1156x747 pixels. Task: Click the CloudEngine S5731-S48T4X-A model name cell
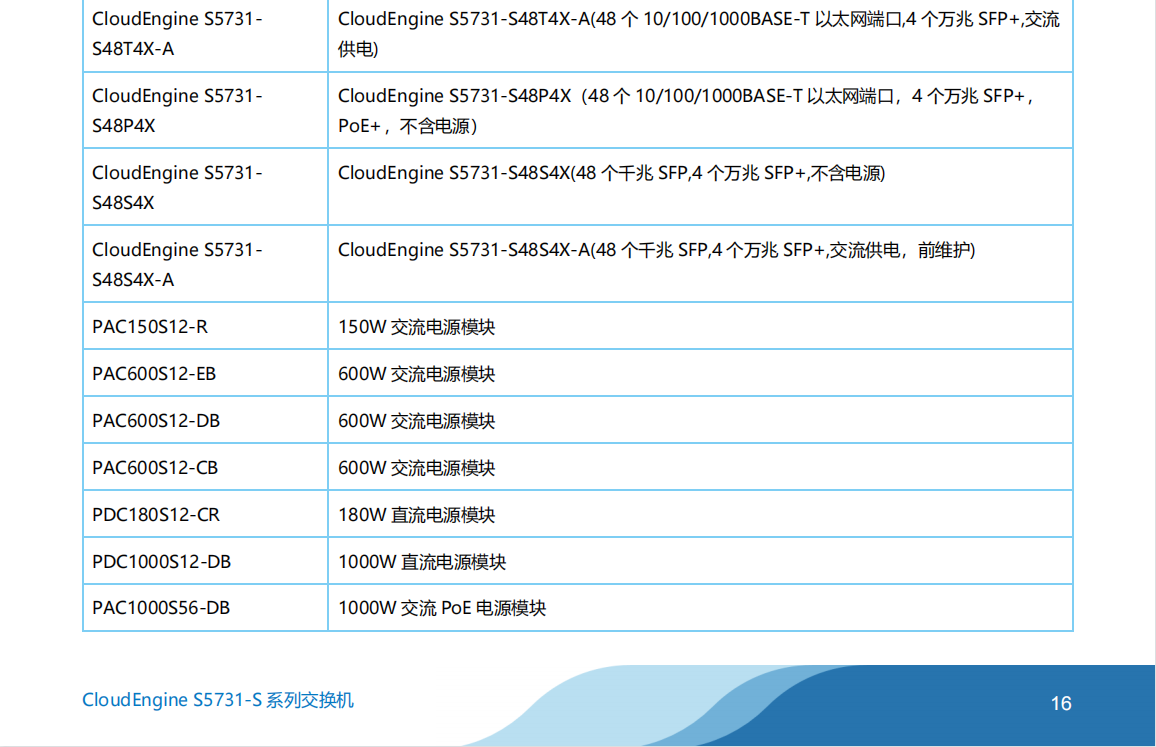[x=177, y=33]
